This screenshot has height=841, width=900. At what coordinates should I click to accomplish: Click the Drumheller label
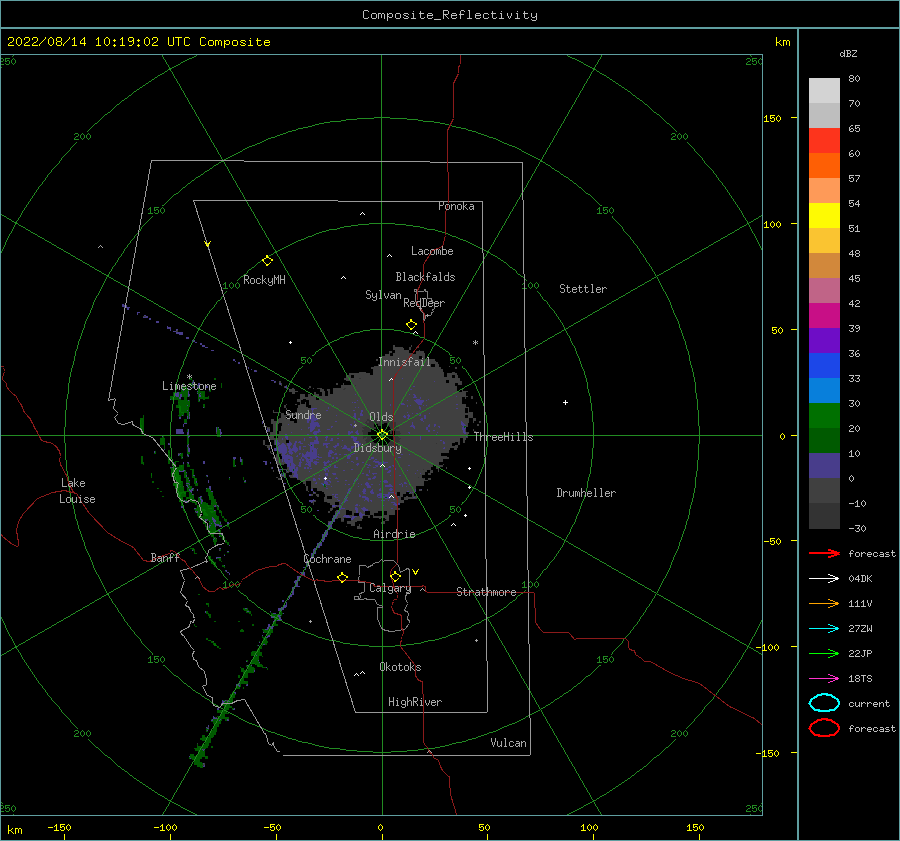pyautogui.click(x=586, y=493)
